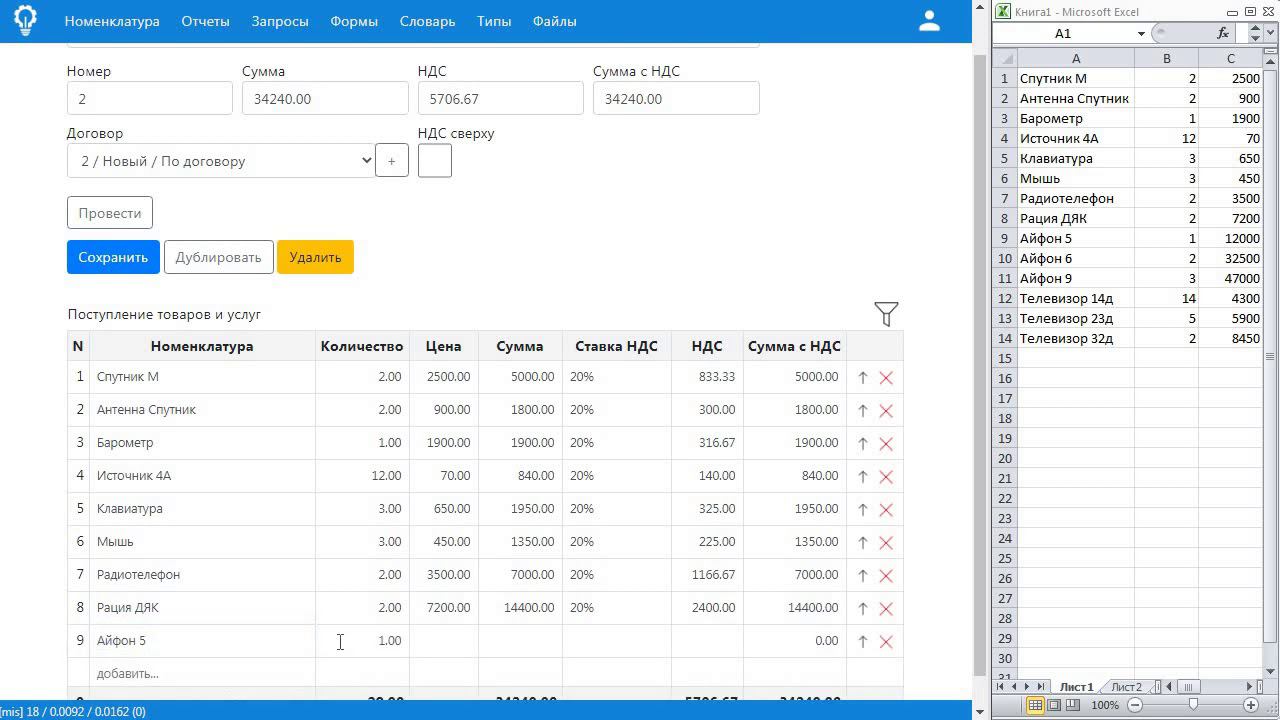Screen dimensions: 1280x720
Task: Expand the Договор dropdown
Action: pos(220,161)
